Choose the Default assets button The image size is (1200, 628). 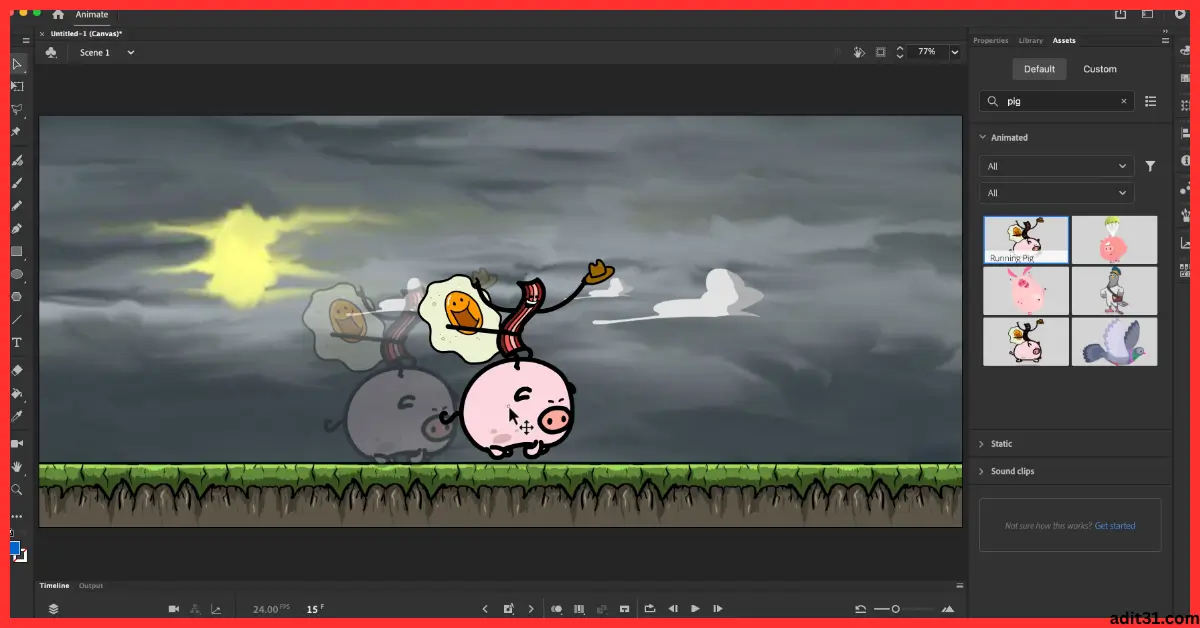click(x=1039, y=69)
